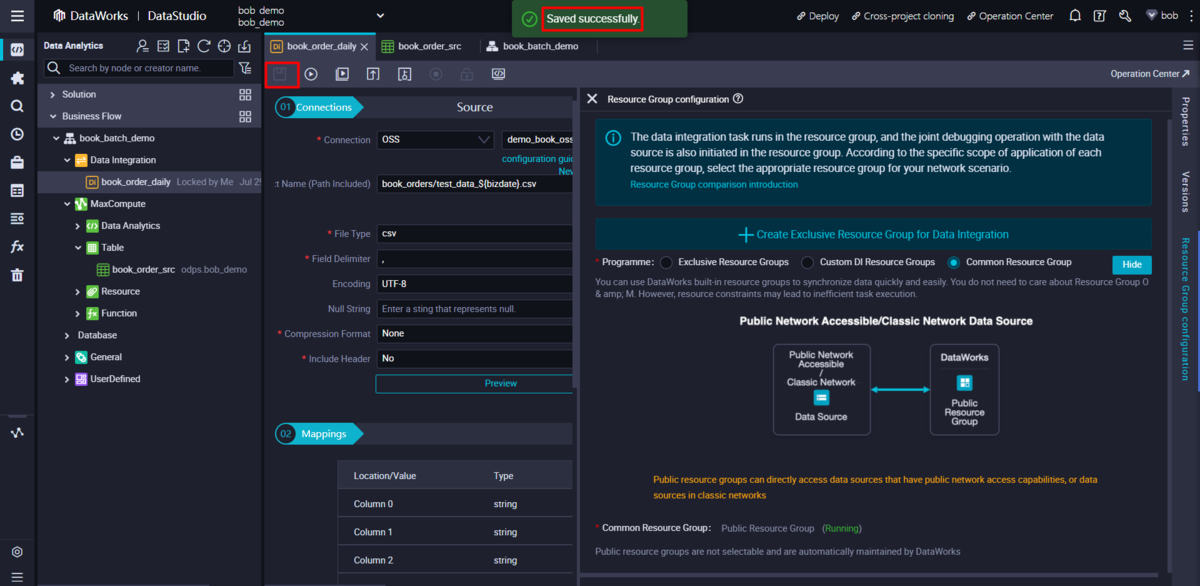Image resolution: width=1200 pixels, height=586 pixels.
Task: Select Exclusive Resource Groups radio button
Action: tap(666, 262)
